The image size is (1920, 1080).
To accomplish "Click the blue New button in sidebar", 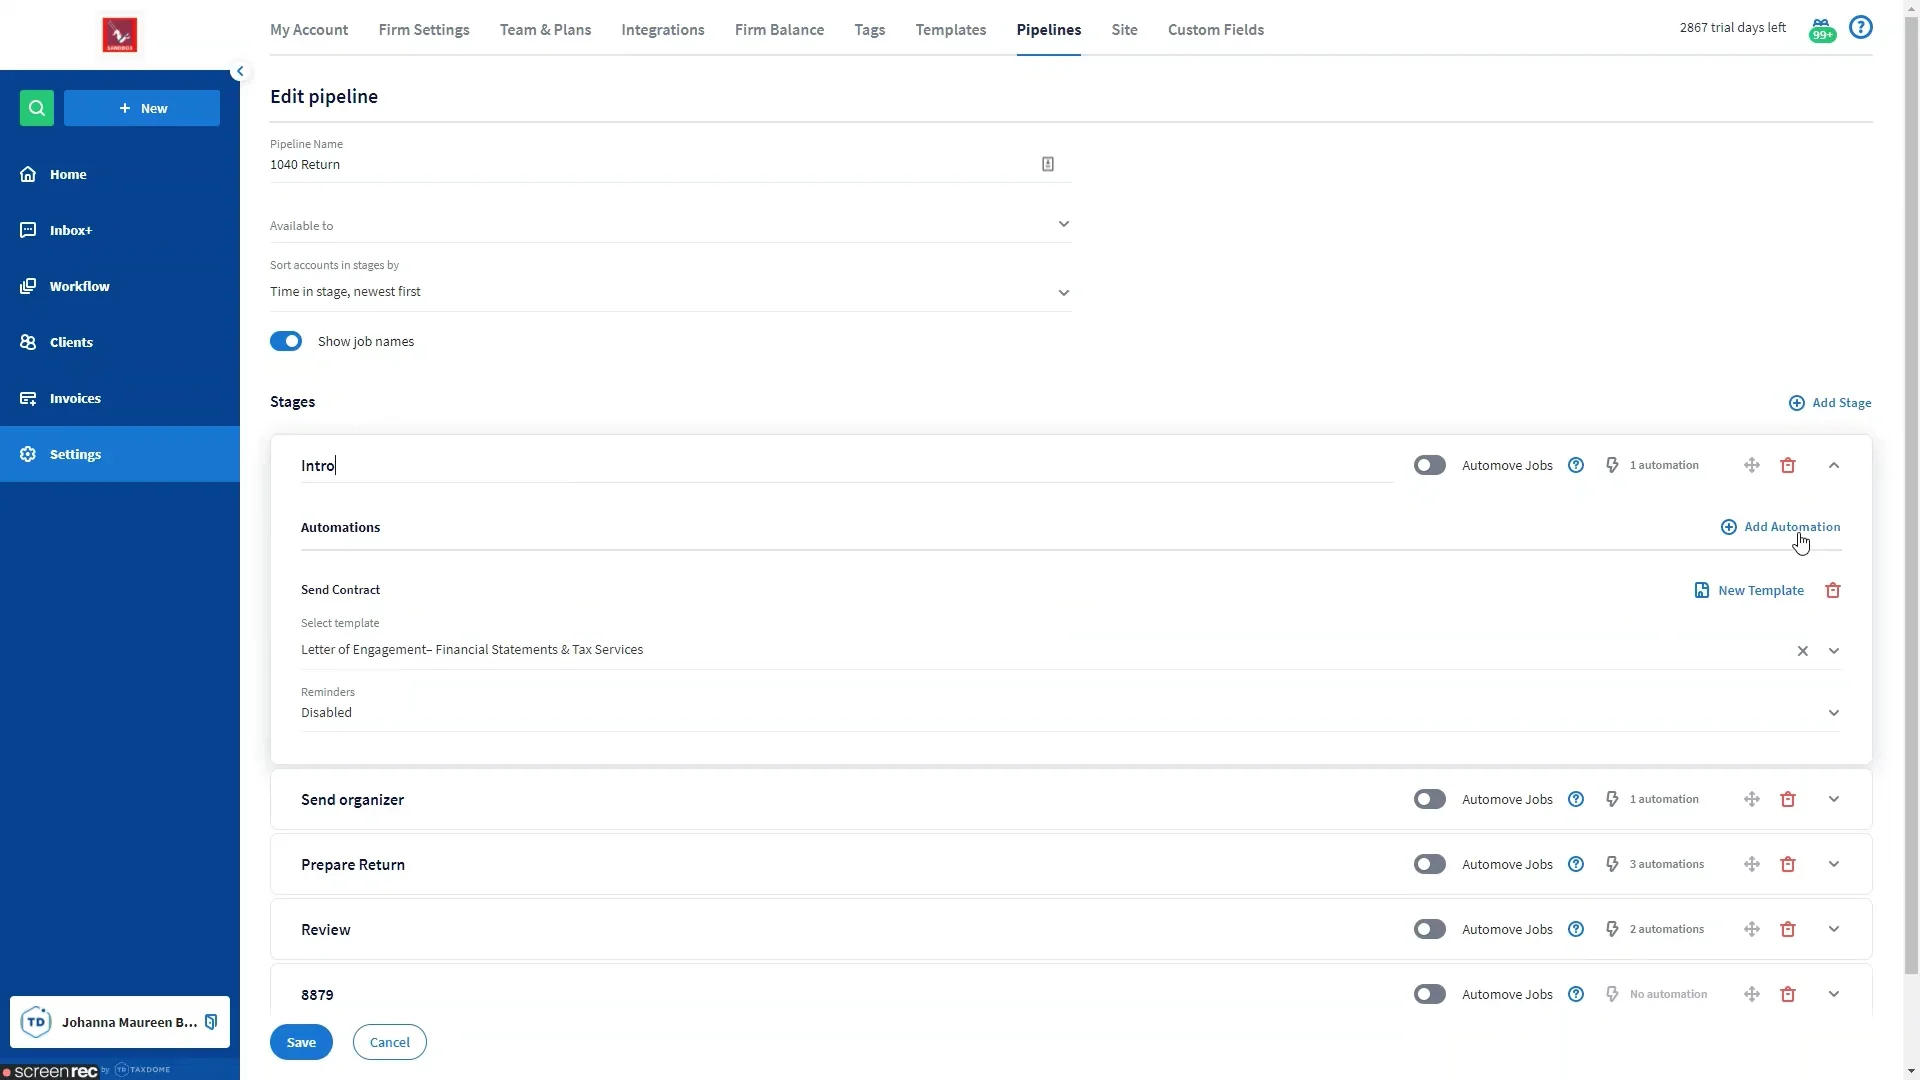I will (x=142, y=108).
